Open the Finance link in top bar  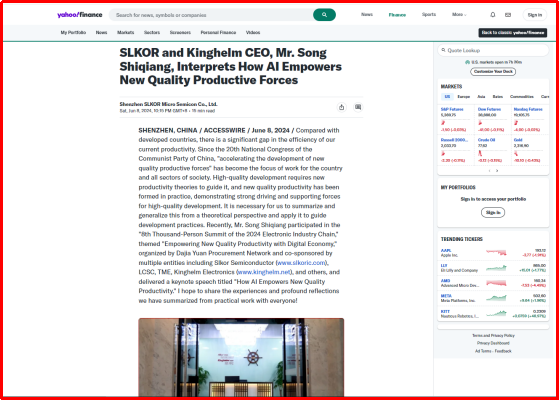coord(397,15)
